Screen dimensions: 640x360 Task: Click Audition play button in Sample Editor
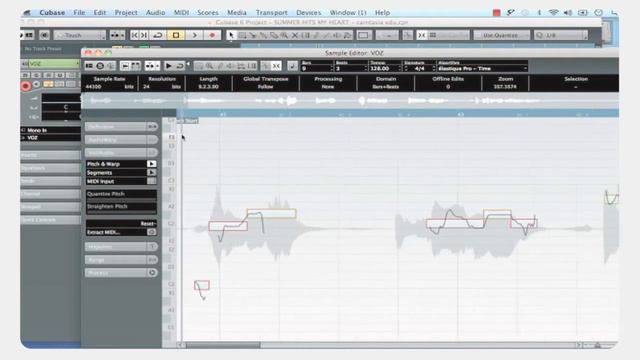pyautogui.click(x=168, y=65)
